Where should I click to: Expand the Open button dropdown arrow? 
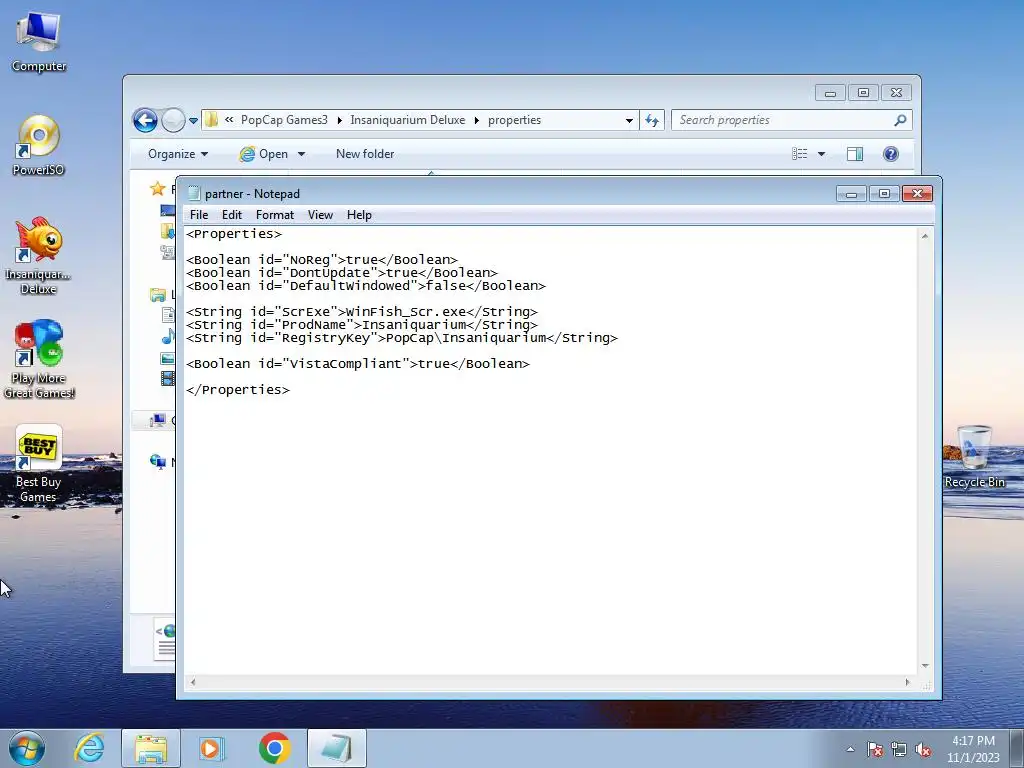pyautogui.click(x=301, y=154)
